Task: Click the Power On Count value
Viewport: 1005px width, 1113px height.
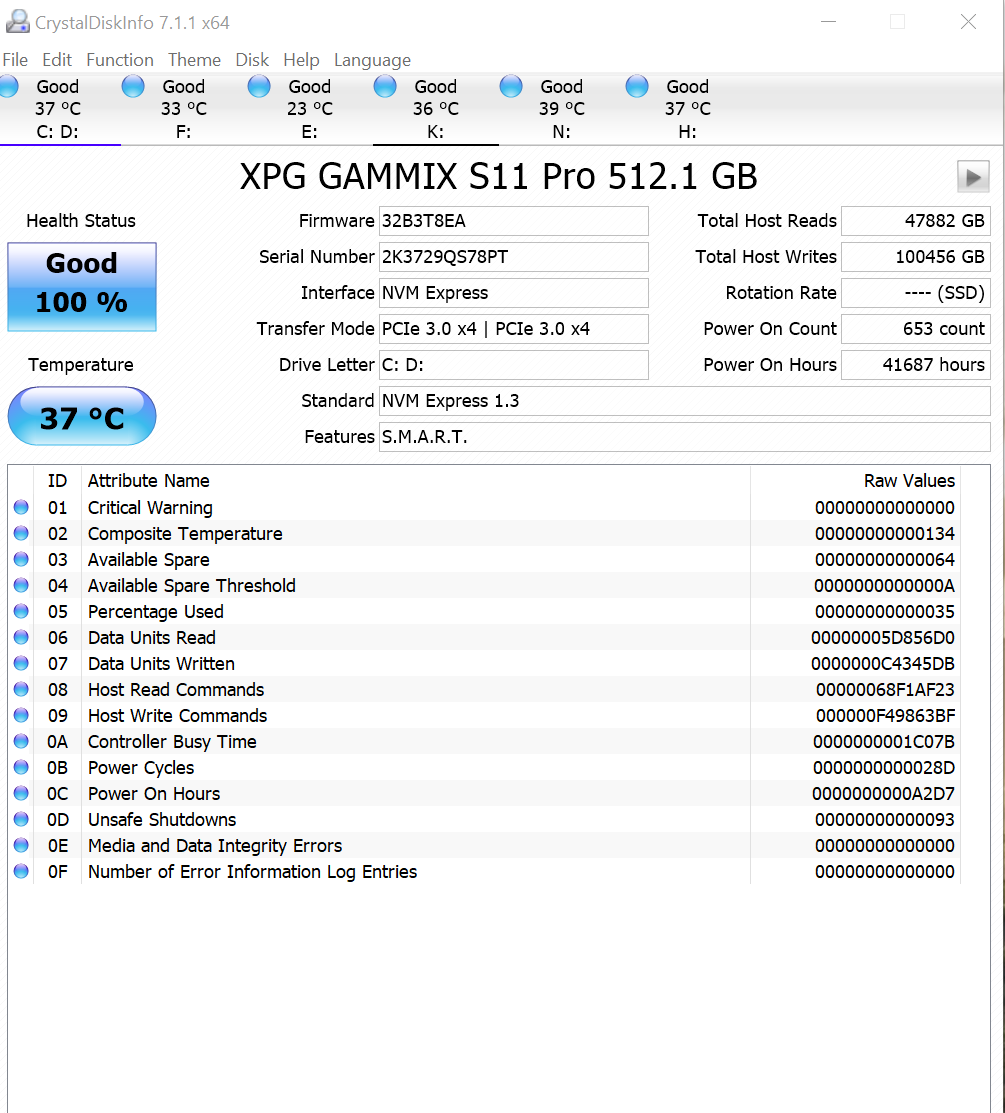Action: pos(916,329)
